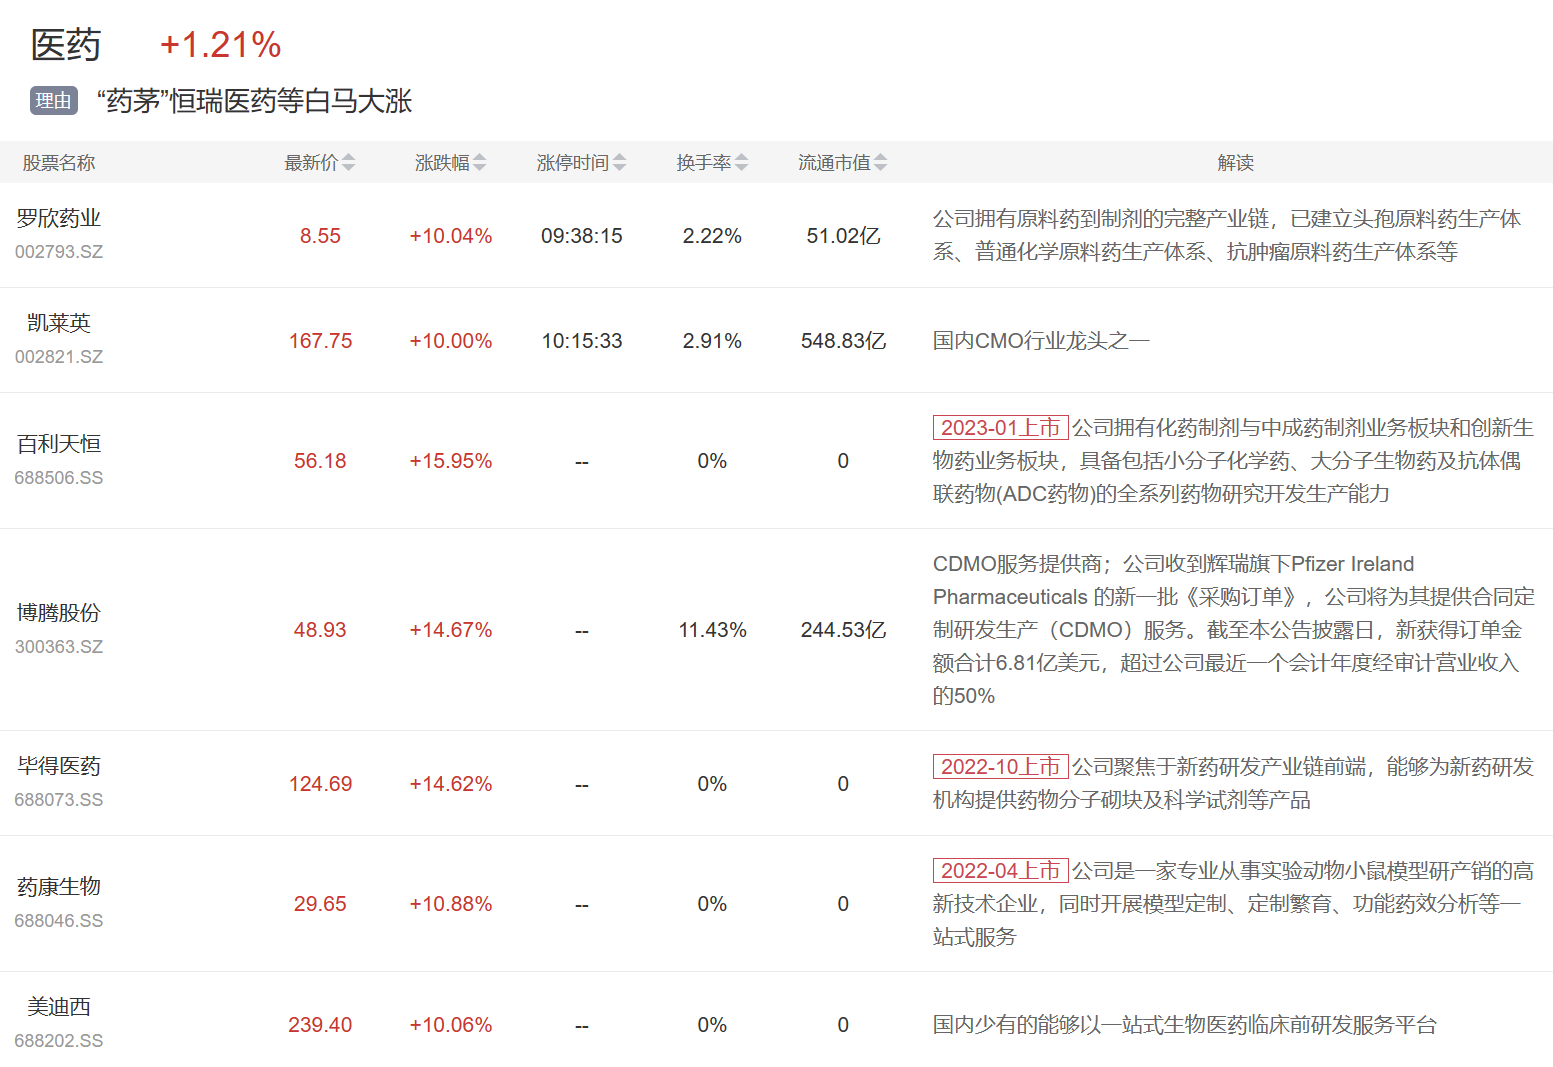Click the “药茅”恒瑞医药等白马大涨 reason text

click(254, 101)
